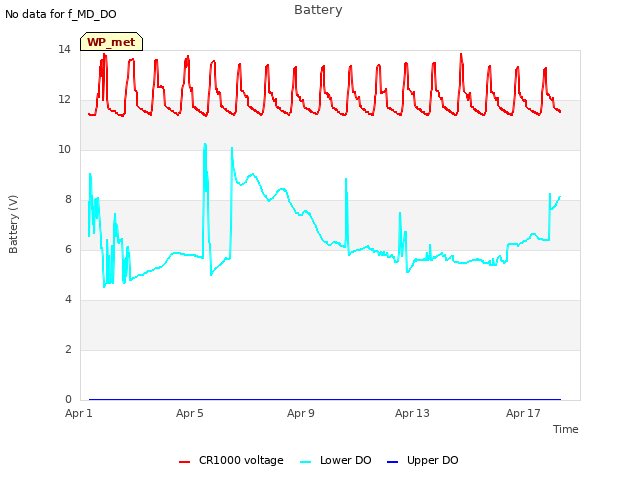The width and height of the screenshot is (640, 480).
Task: Click the WP_met annotation label
Action: click(x=111, y=42)
